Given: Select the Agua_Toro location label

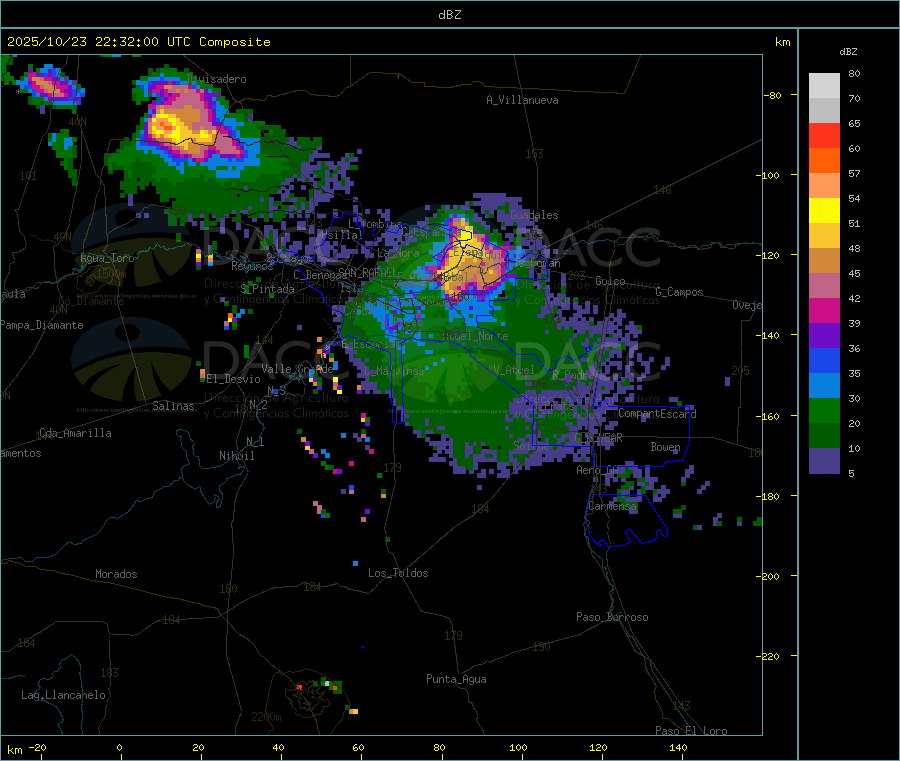Looking at the screenshot, I should click(x=107, y=258).
